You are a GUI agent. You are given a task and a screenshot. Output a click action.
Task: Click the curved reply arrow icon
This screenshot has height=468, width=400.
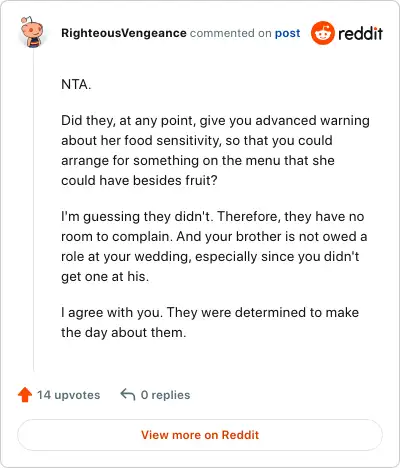(128, 394)
